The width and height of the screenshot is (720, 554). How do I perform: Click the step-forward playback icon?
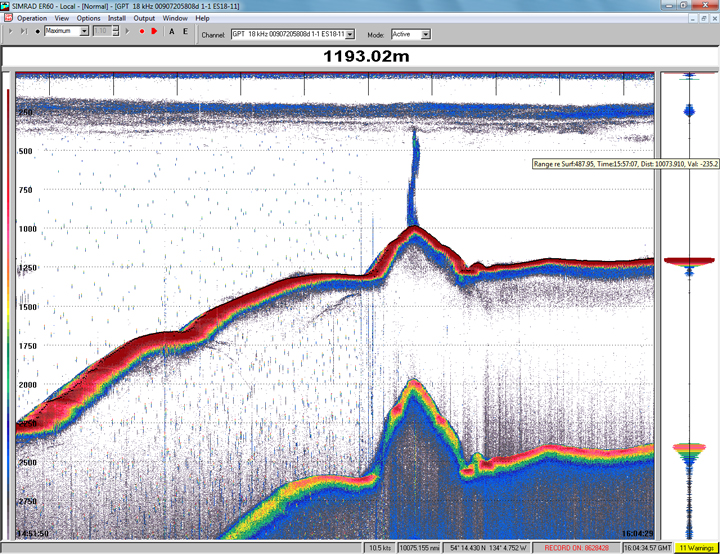[22, 32]
